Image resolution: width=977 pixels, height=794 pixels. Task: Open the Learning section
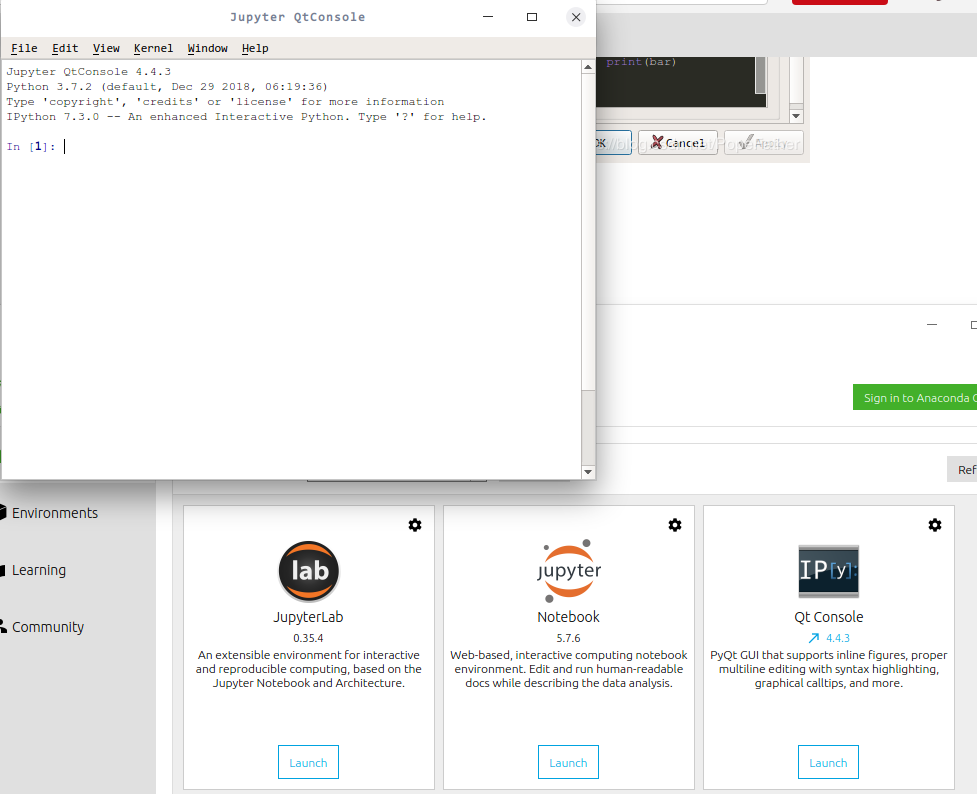(x=40, y=570)
